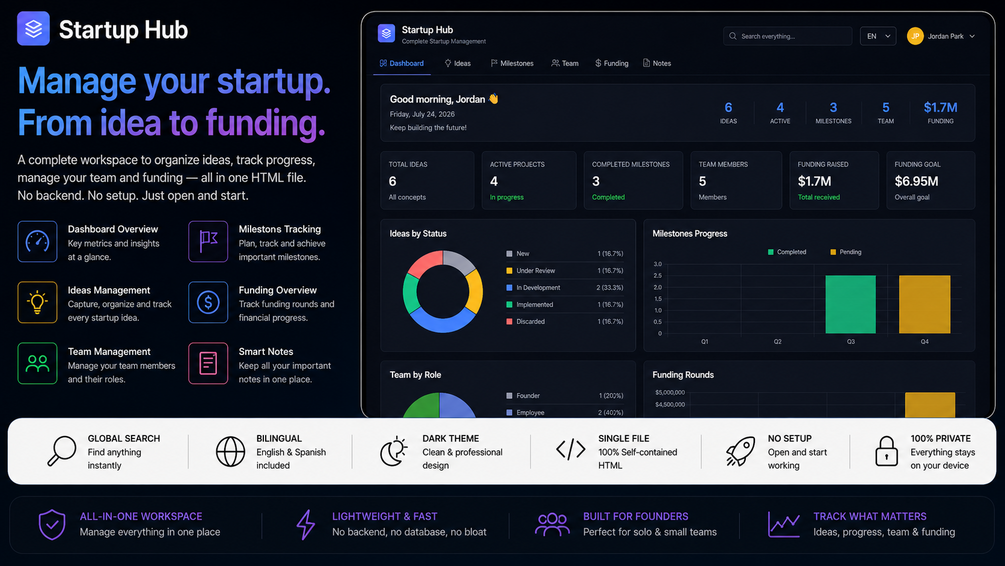Click the Smart Notes document icon

coord(208,363)
